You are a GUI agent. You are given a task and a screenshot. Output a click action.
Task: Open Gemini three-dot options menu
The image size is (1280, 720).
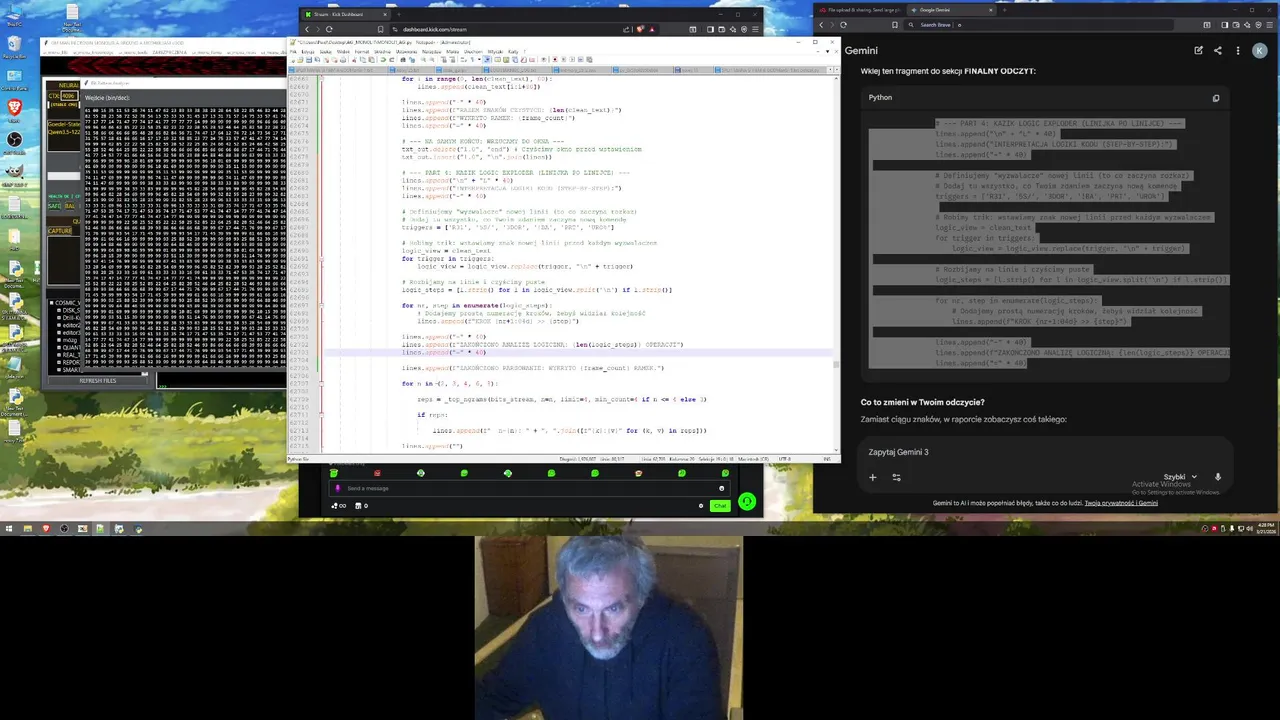pos(1238,50)
